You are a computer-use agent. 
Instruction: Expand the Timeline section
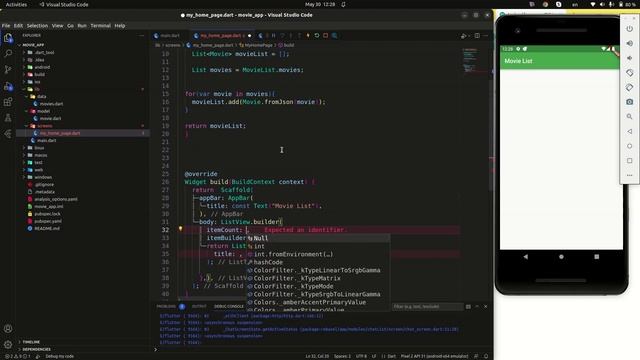pos(31,342)
